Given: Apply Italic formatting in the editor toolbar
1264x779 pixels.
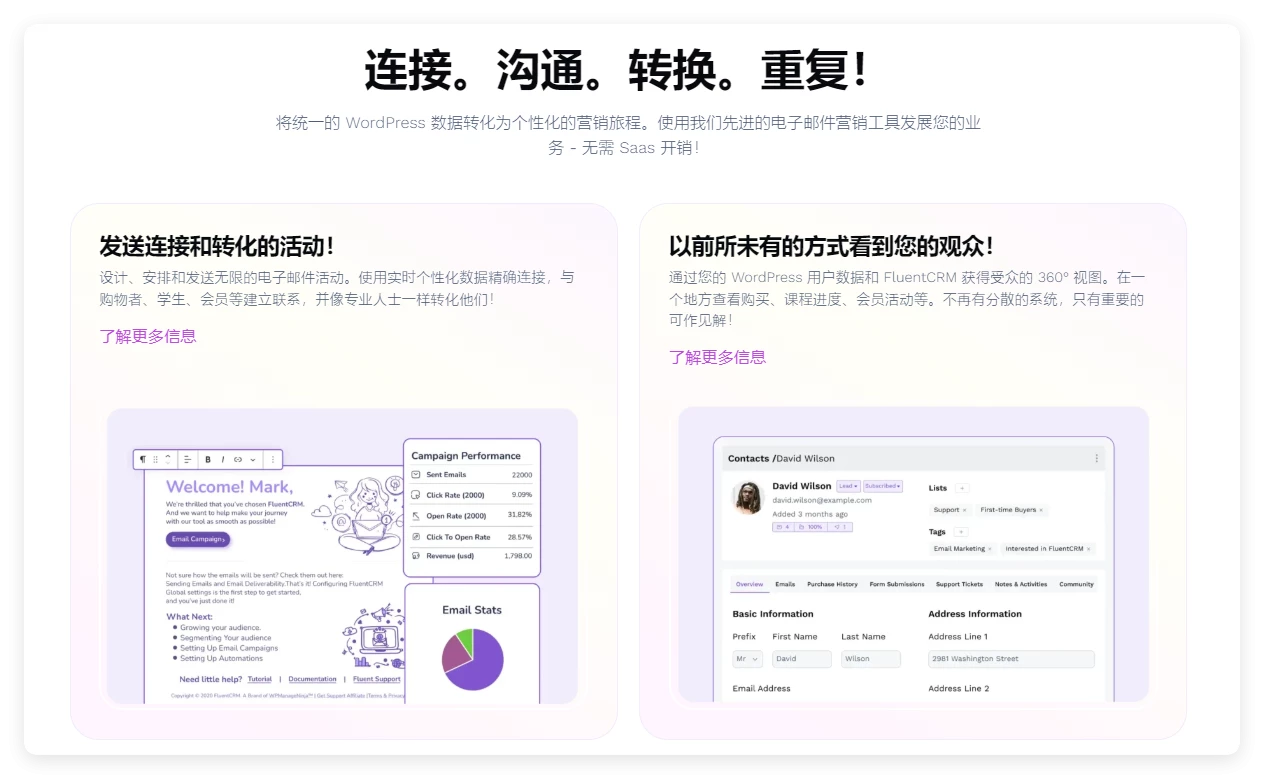Looking at the screenshot, I should pyautogui.click(x=223, y=459).
